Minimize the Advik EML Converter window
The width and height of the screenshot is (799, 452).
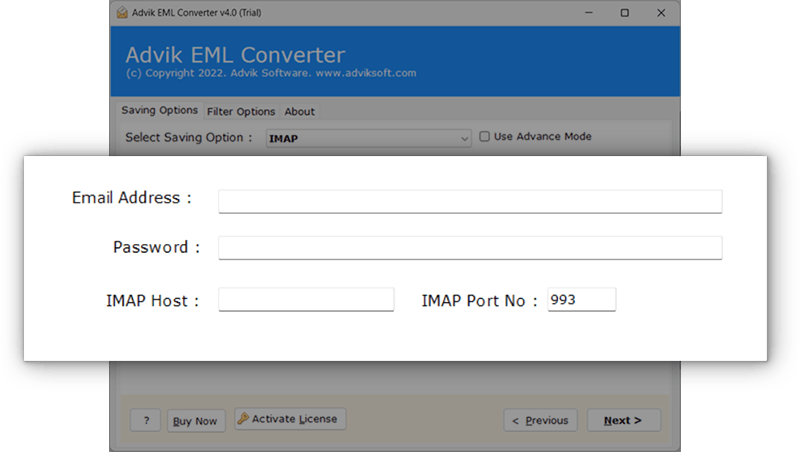589,13
